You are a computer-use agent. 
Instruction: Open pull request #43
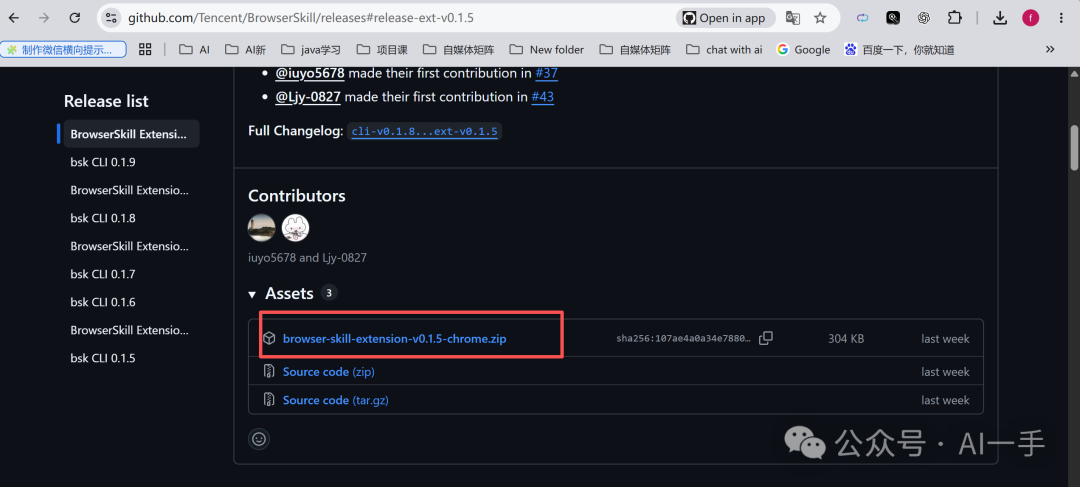(x=543, y=96)
